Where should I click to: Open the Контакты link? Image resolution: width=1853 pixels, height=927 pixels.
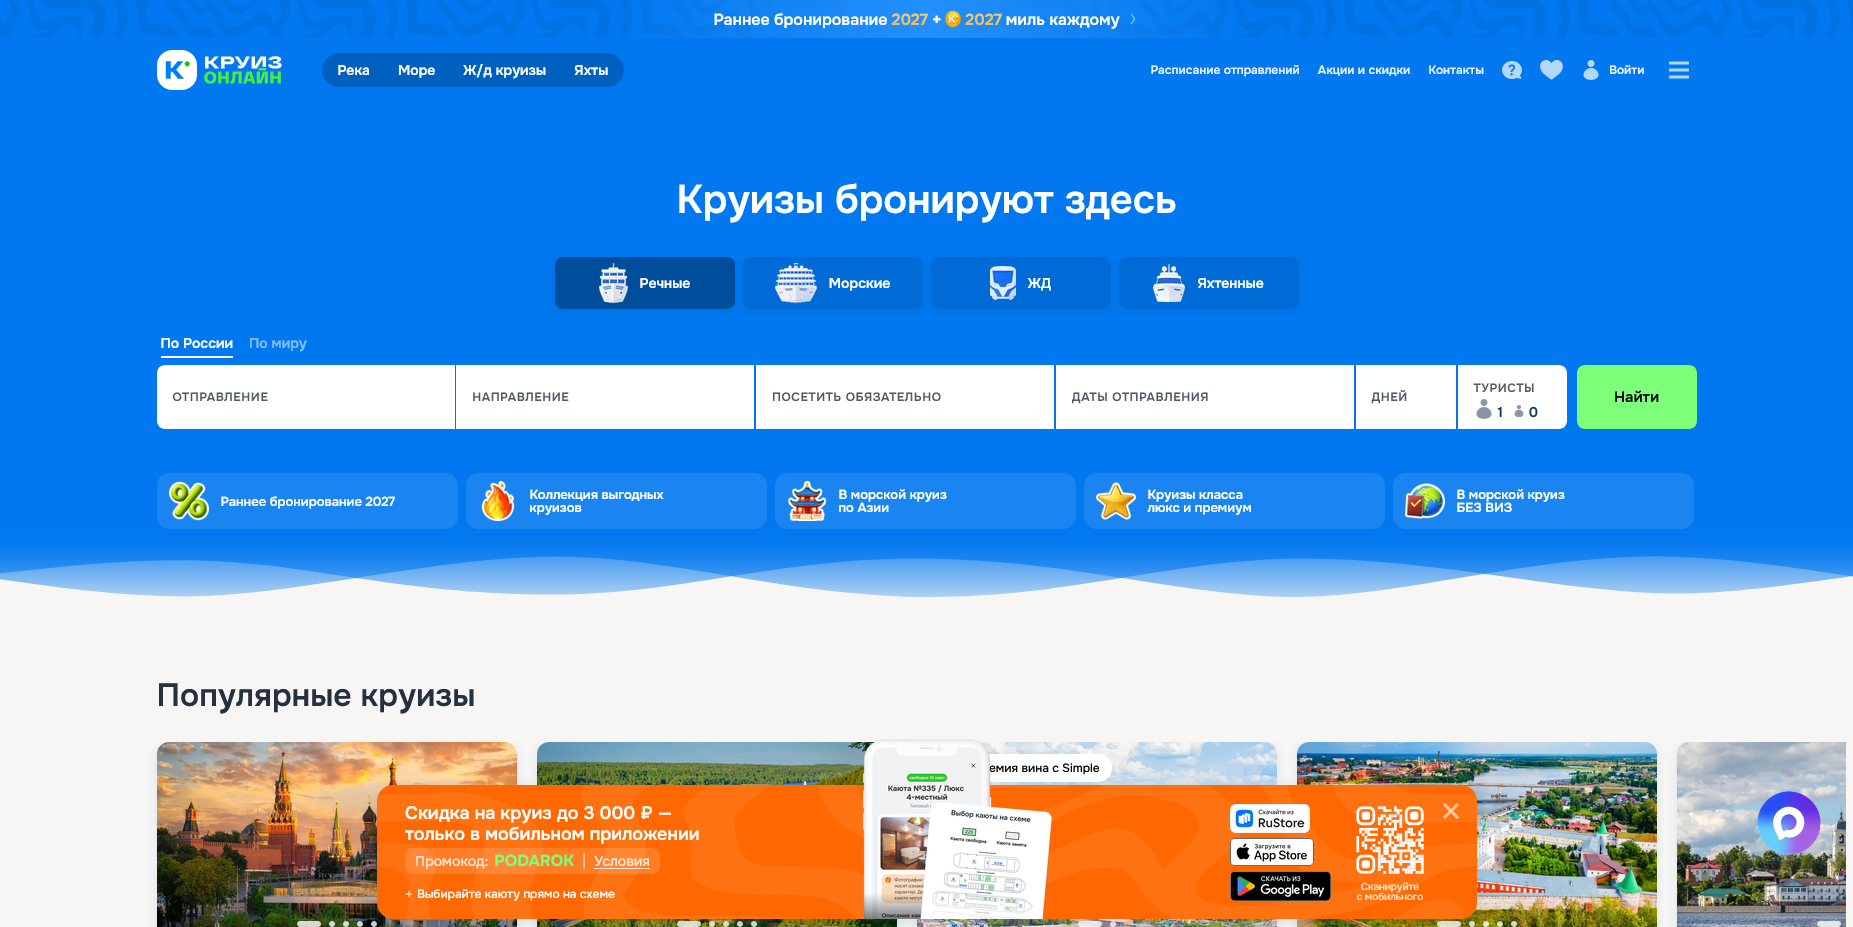[x=1456, y=70]
